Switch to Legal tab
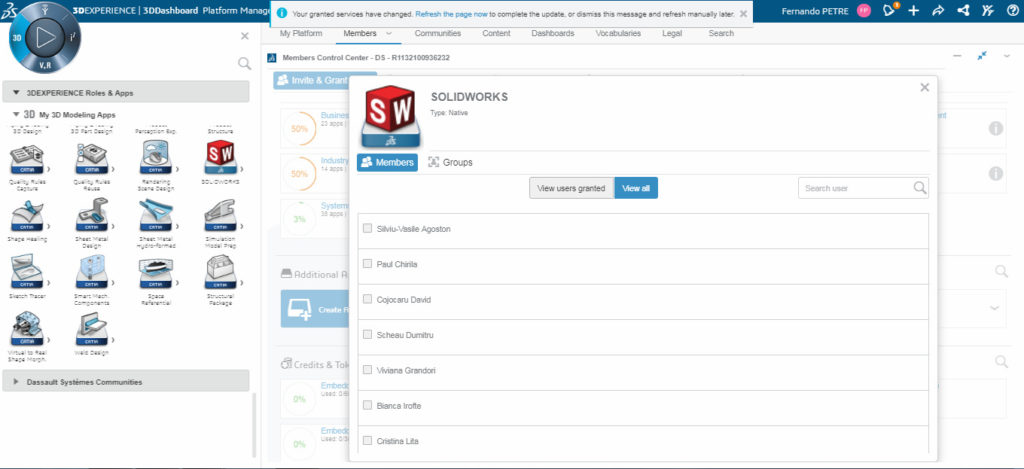This screenshot has height=469, width=1024. [672, 33]
